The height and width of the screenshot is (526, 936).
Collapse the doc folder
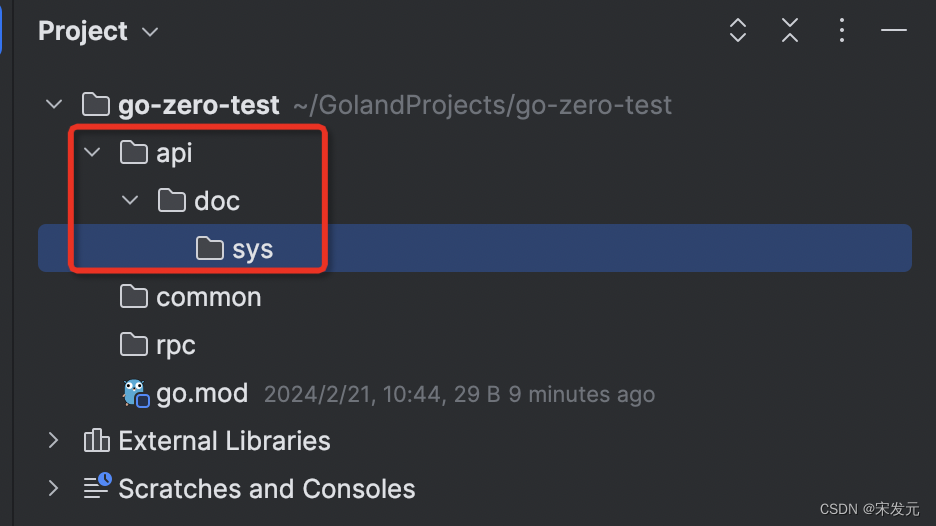click(130, 201)
